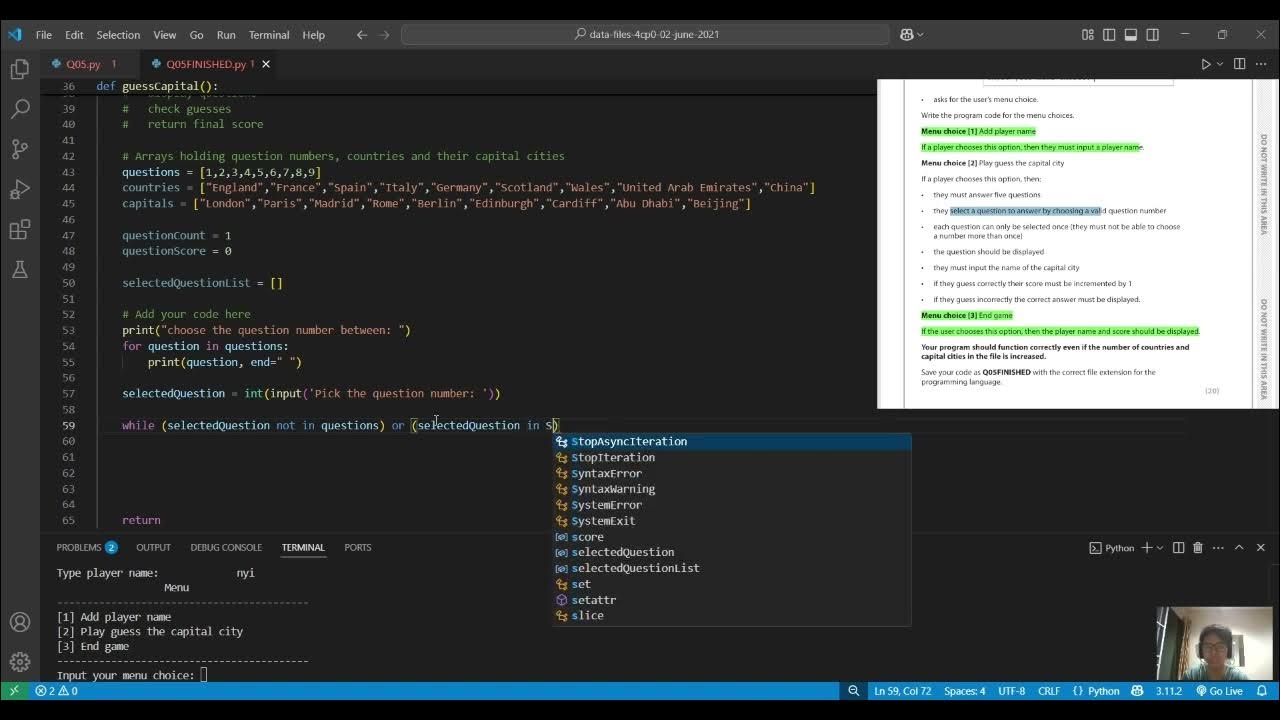Select the Python terminal label in panel
This screenshot has height=720, width=1280.
click(1112, 547)
